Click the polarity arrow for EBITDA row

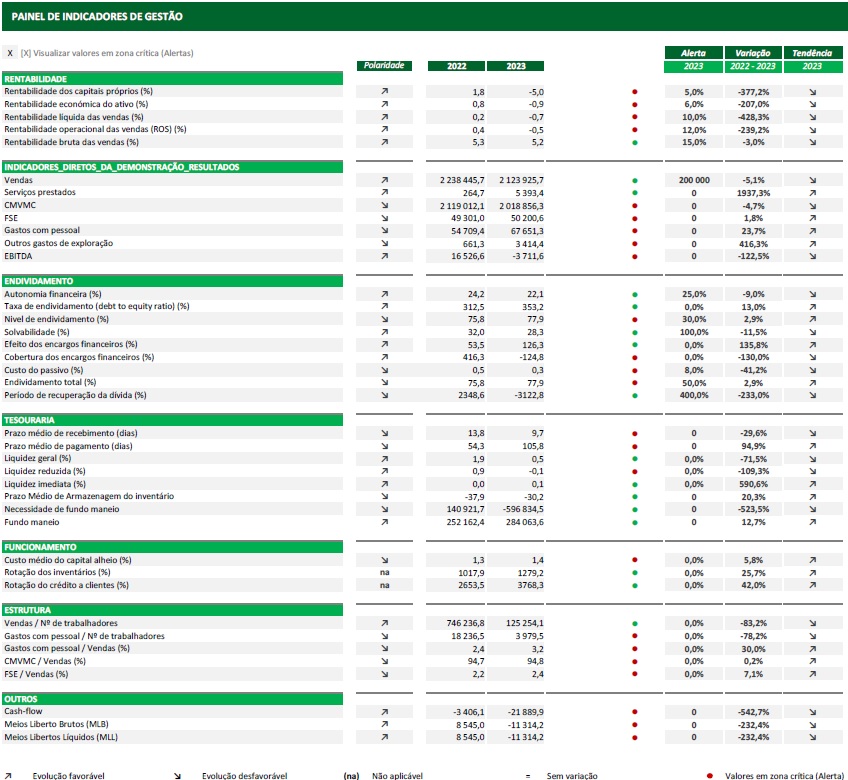click(384, 256)
